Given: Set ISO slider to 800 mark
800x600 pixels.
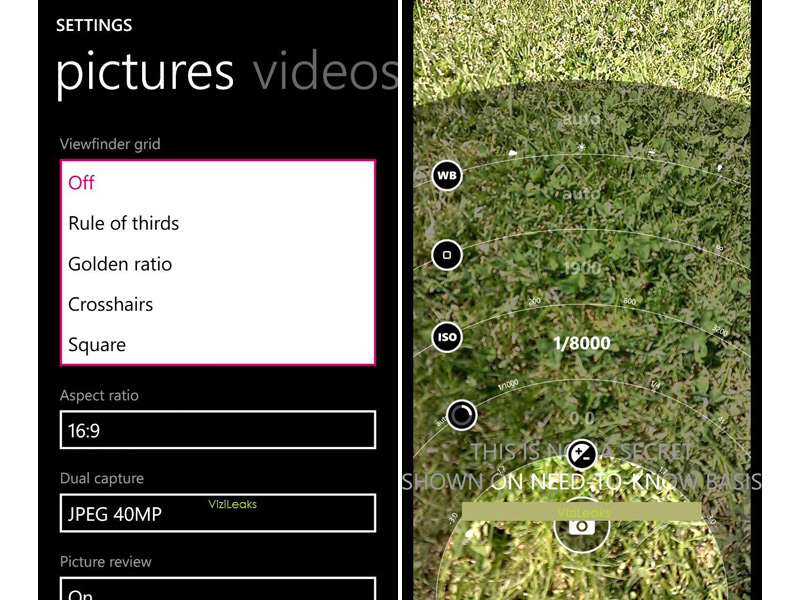Looking at the screenshot, I should click(630, 301).
